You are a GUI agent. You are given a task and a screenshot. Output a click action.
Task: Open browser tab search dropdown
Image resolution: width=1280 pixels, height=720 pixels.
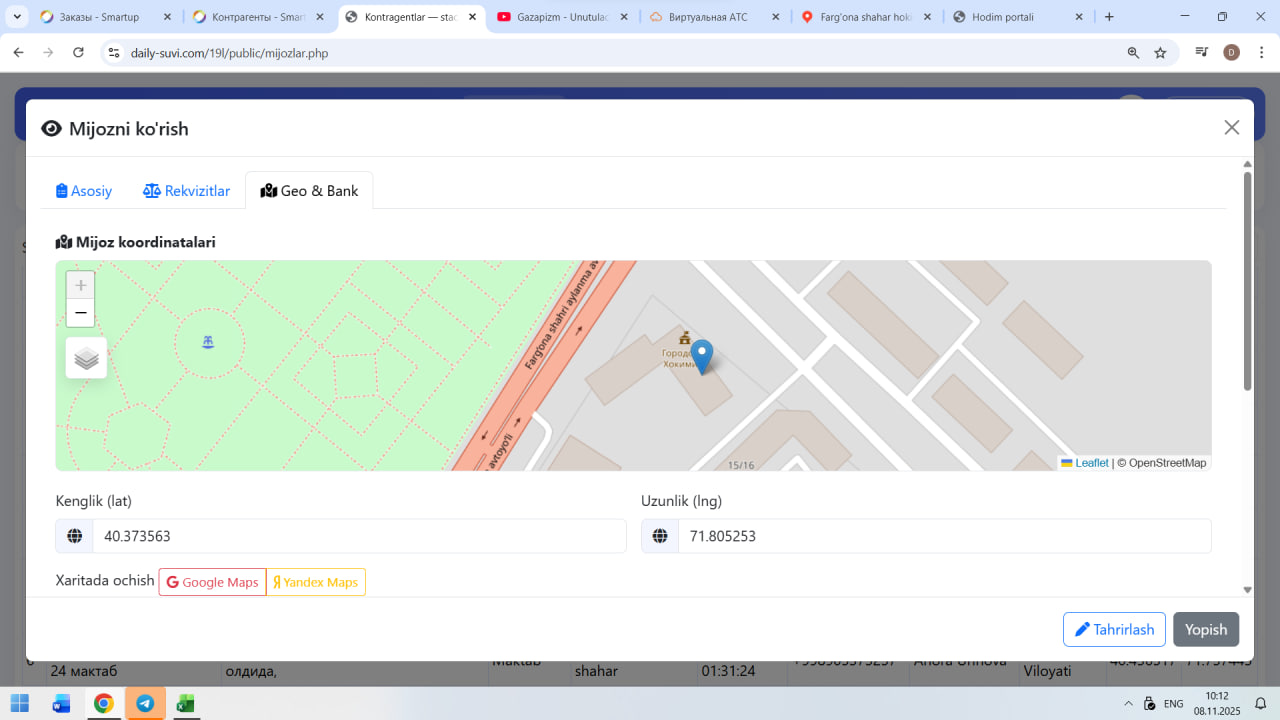(17, 17)
